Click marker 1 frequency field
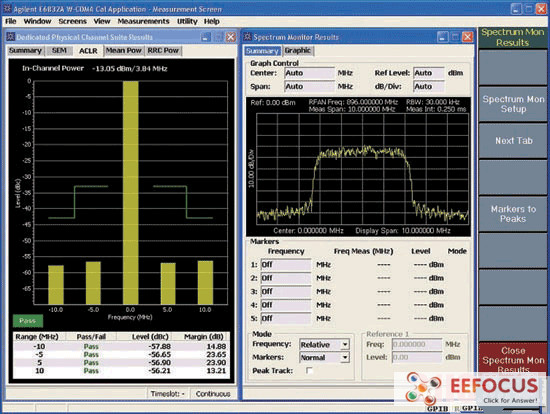The width and height of the screenshot is (550, 414). tap(286, 265)
